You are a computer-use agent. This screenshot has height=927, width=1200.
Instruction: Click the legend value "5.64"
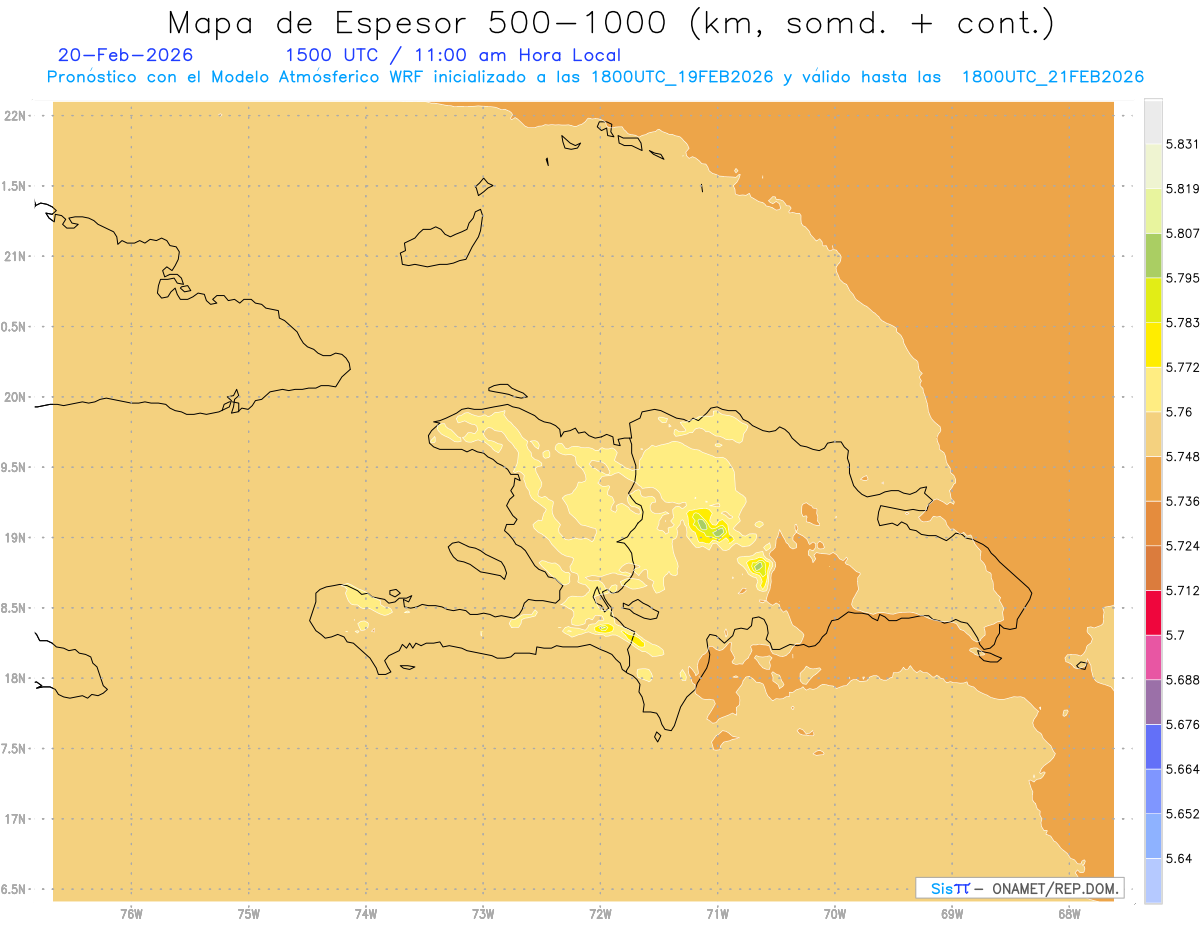point(1179,859)
